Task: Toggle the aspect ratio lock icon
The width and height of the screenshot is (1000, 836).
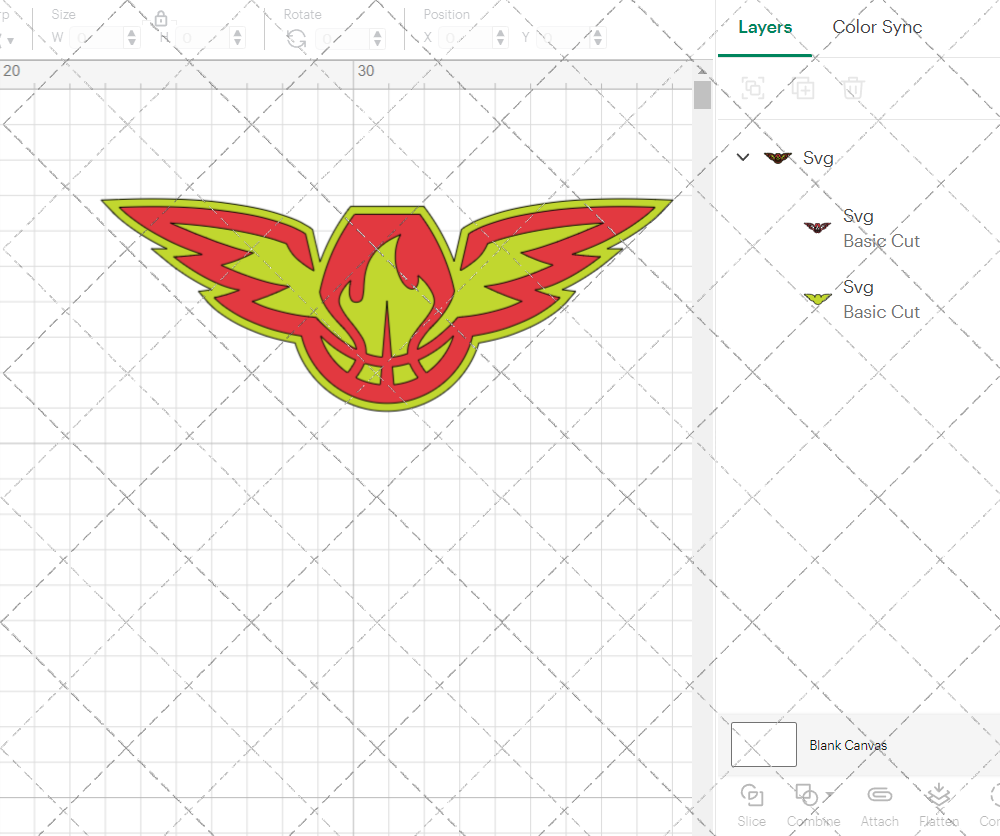Action: coord(161,18)
